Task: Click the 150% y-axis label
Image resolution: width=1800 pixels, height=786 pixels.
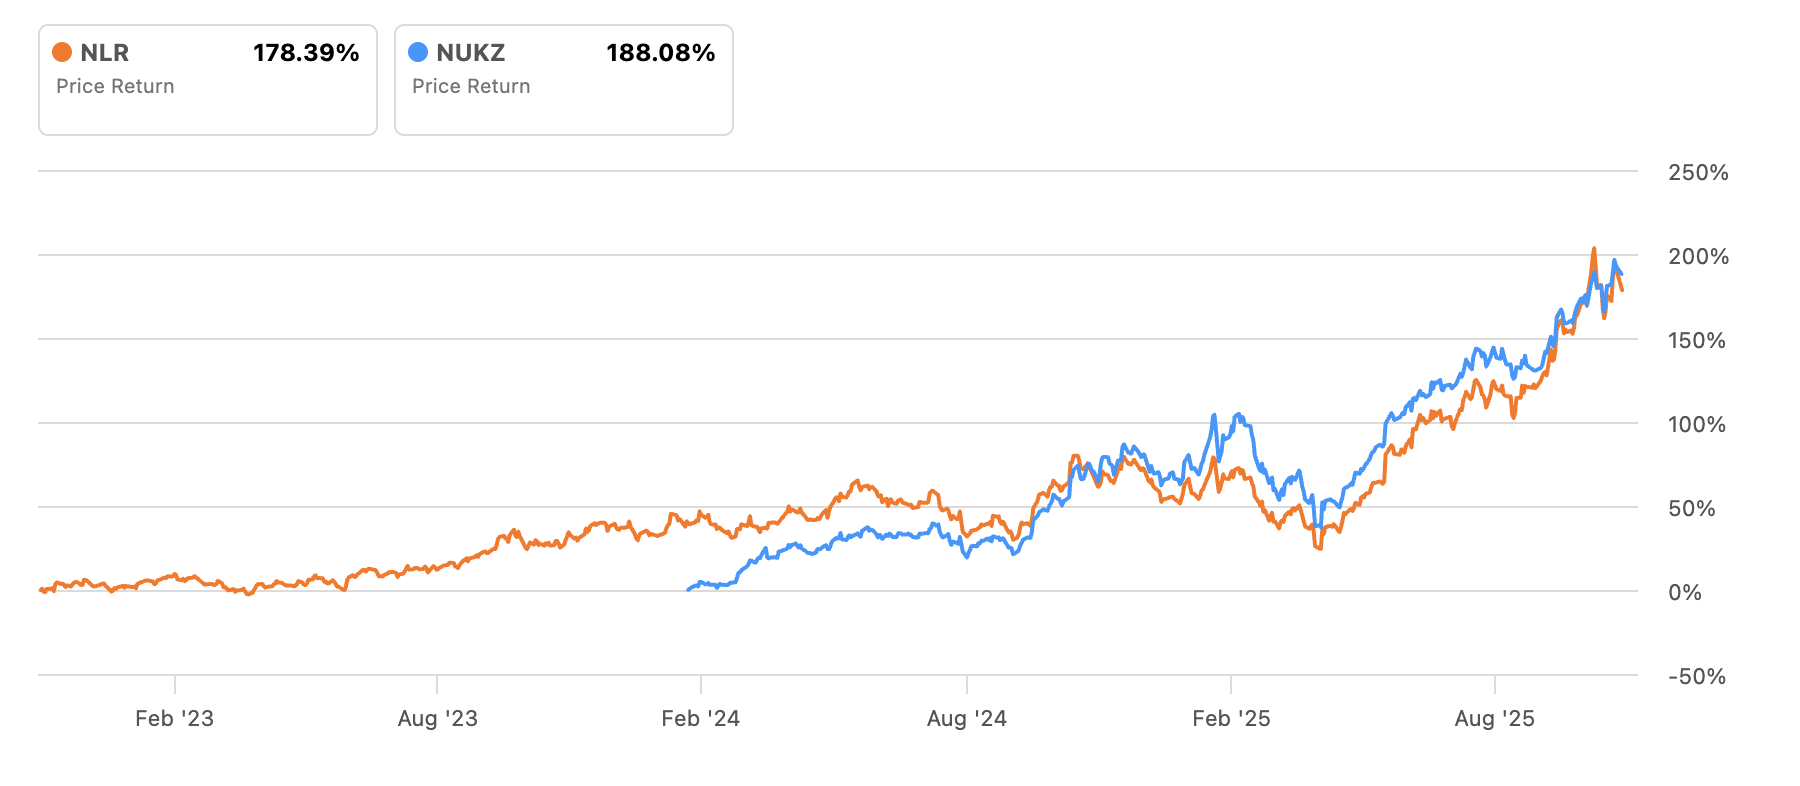Action: coord(1697,340)
